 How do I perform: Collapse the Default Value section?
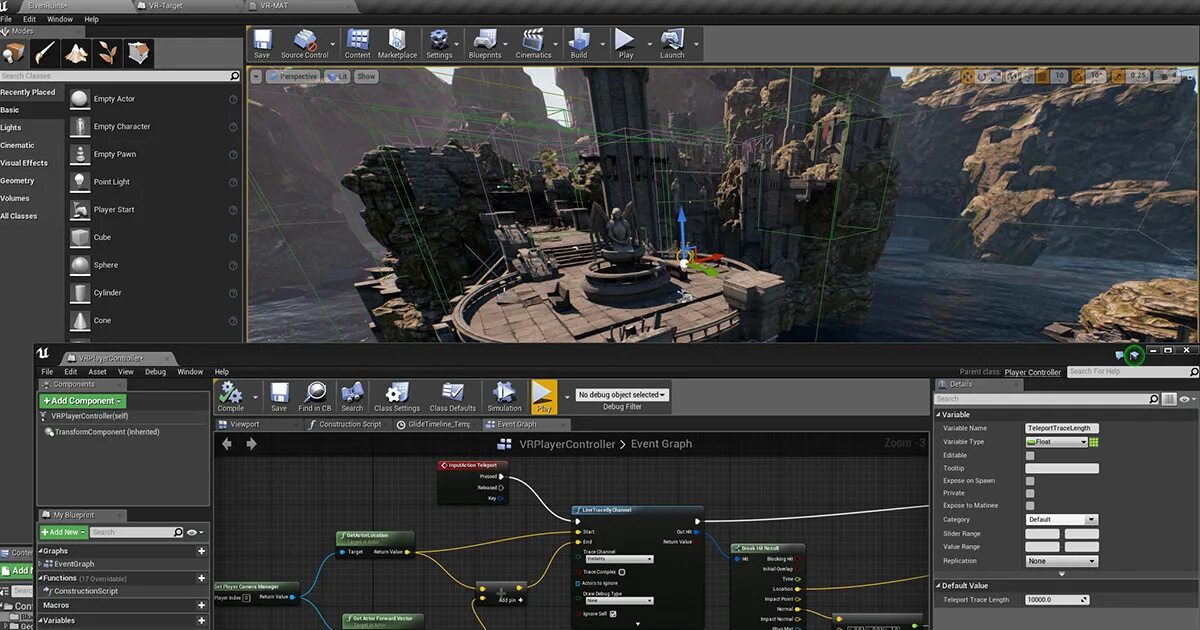pyautogui.click(x=939, y=586)
